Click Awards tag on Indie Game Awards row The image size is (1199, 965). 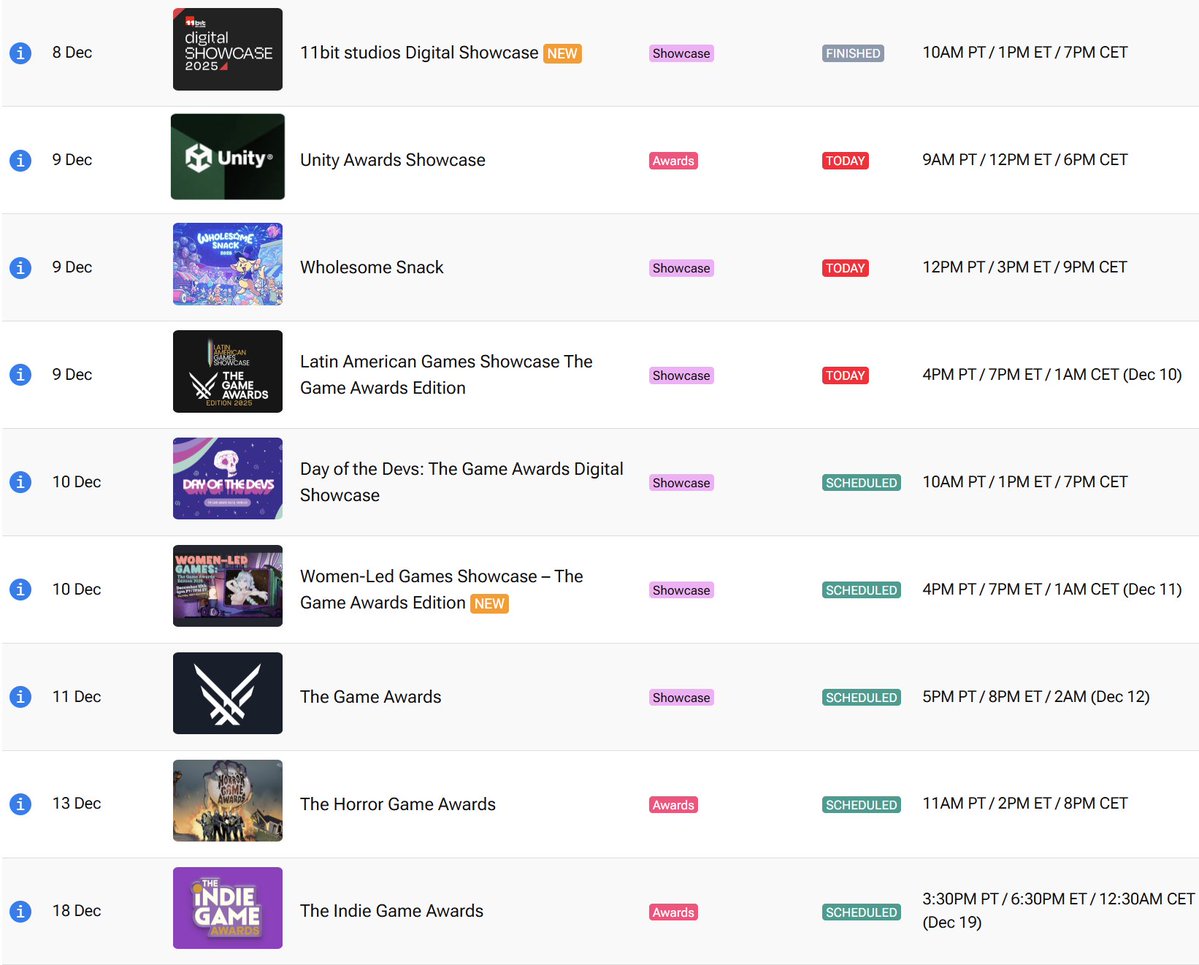click(674, 912)
